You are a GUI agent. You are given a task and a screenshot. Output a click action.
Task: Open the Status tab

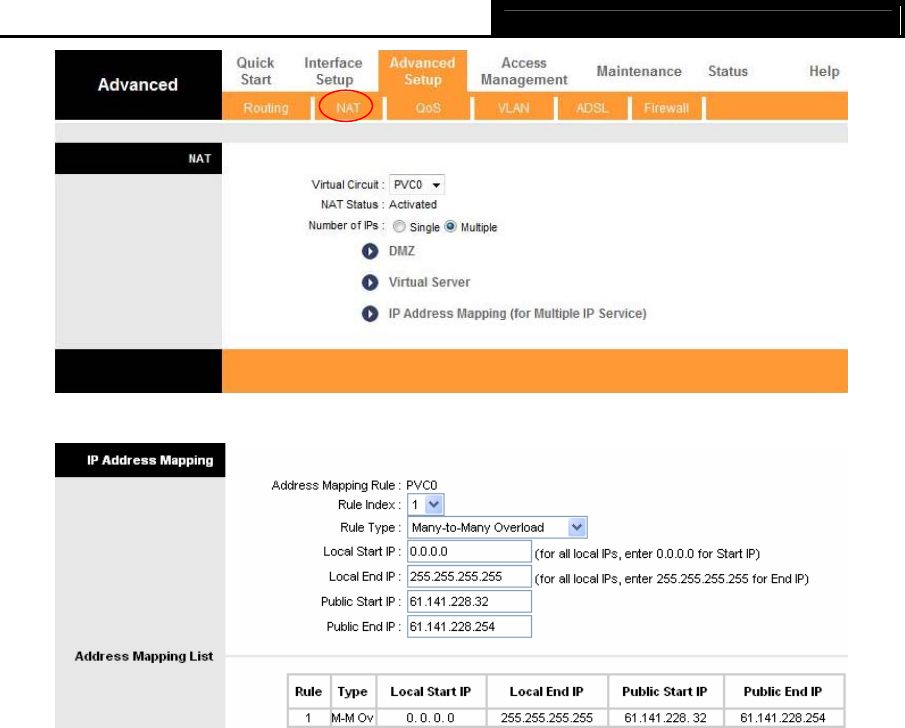coord(727,71)
